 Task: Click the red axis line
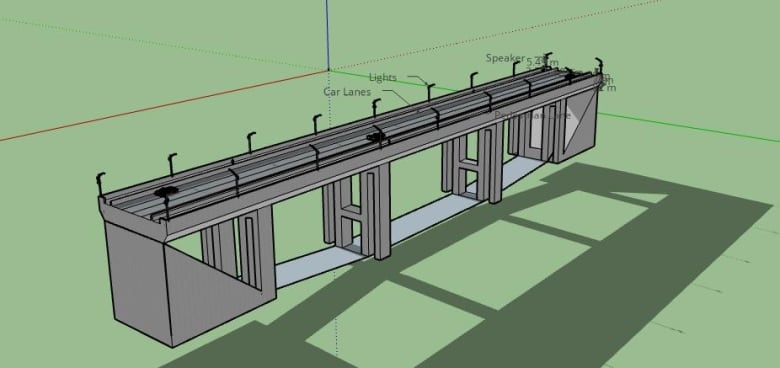pyautogui.click(x=164, y=105)
